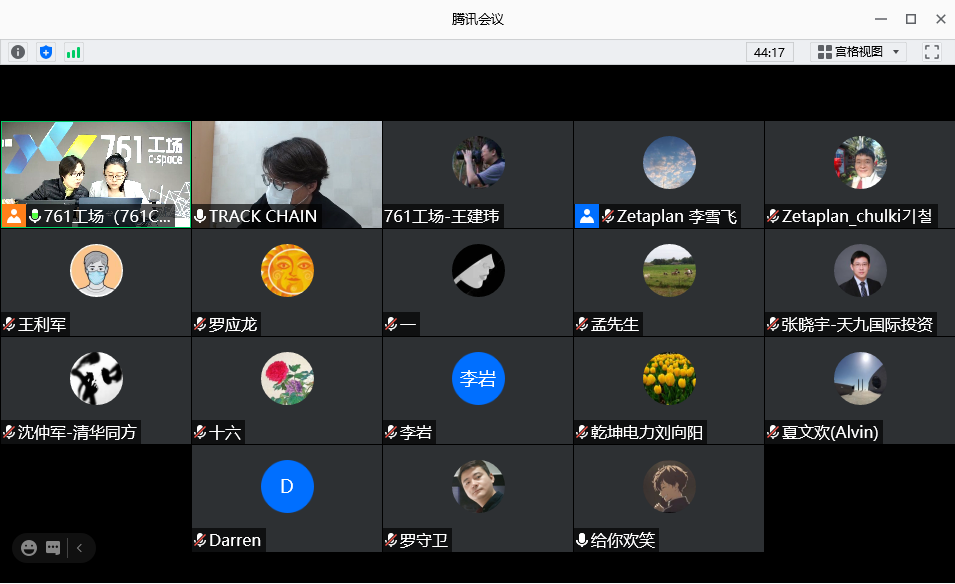The width and height of the screenshot is (955, 584).
Task: Collapse floating toolbar with left chevron
Action: [x=79, y=548]
